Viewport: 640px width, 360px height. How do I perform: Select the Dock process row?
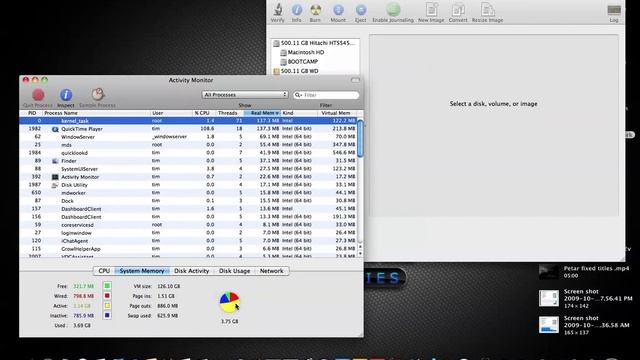tap(188, 201)
